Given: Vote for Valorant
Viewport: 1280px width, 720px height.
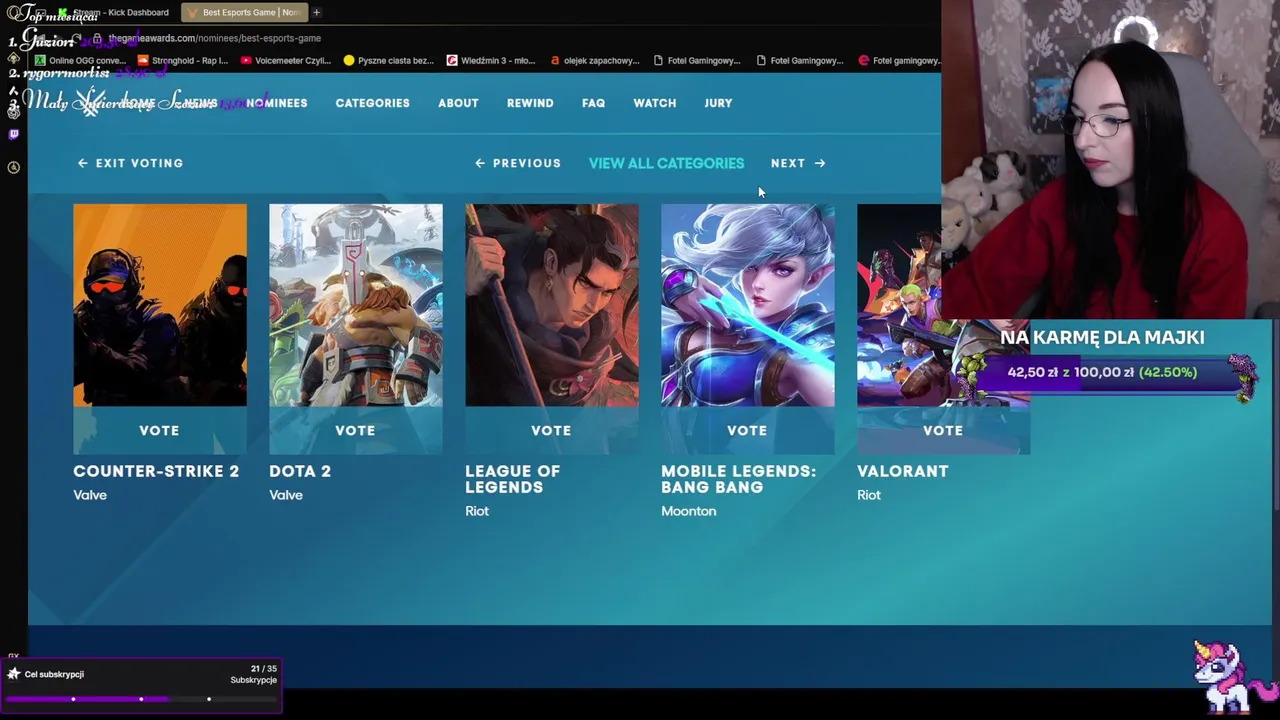Looking at the screenshot, I should 943,430.
